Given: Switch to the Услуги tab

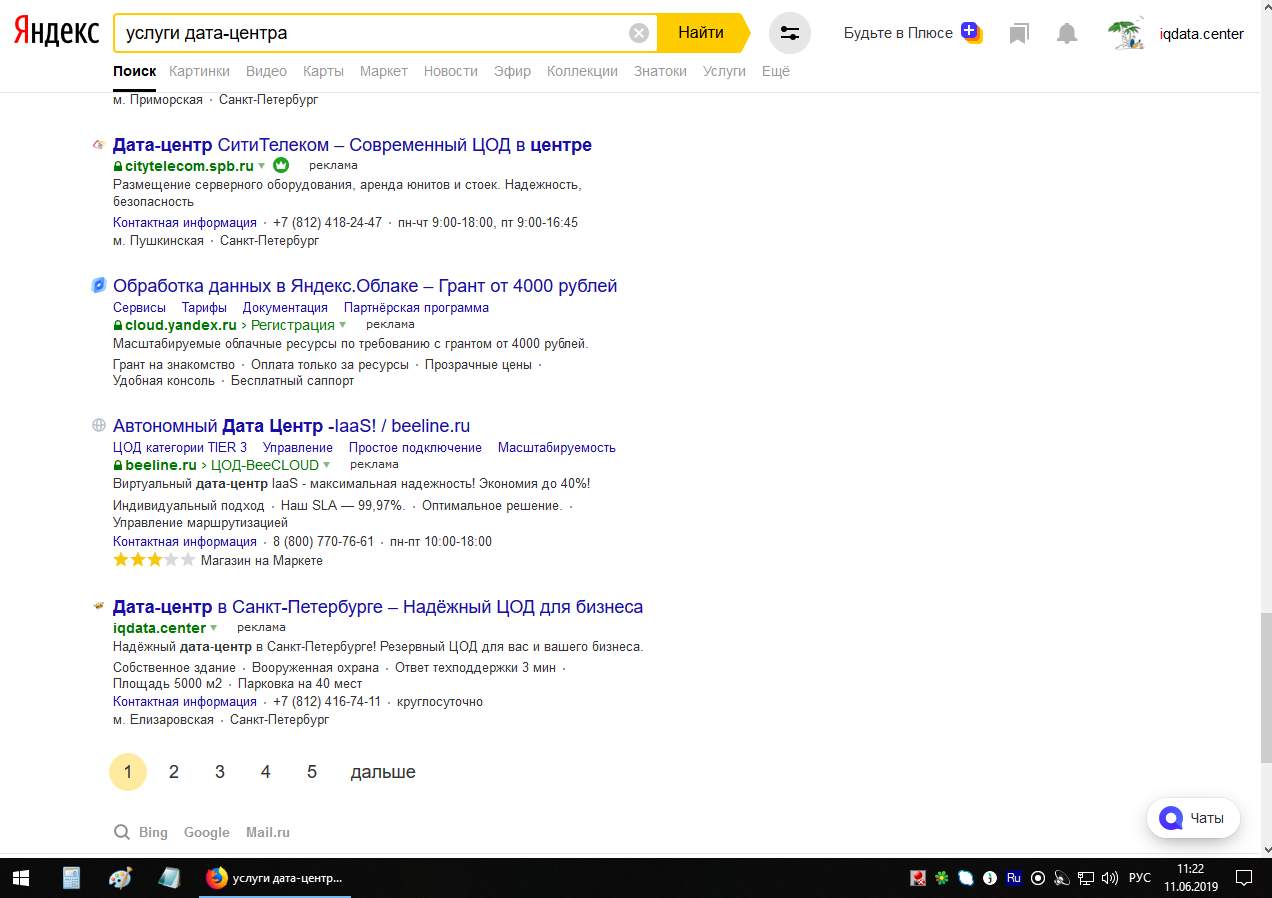Looking at the screenshot, I should [x=725, y=71].
